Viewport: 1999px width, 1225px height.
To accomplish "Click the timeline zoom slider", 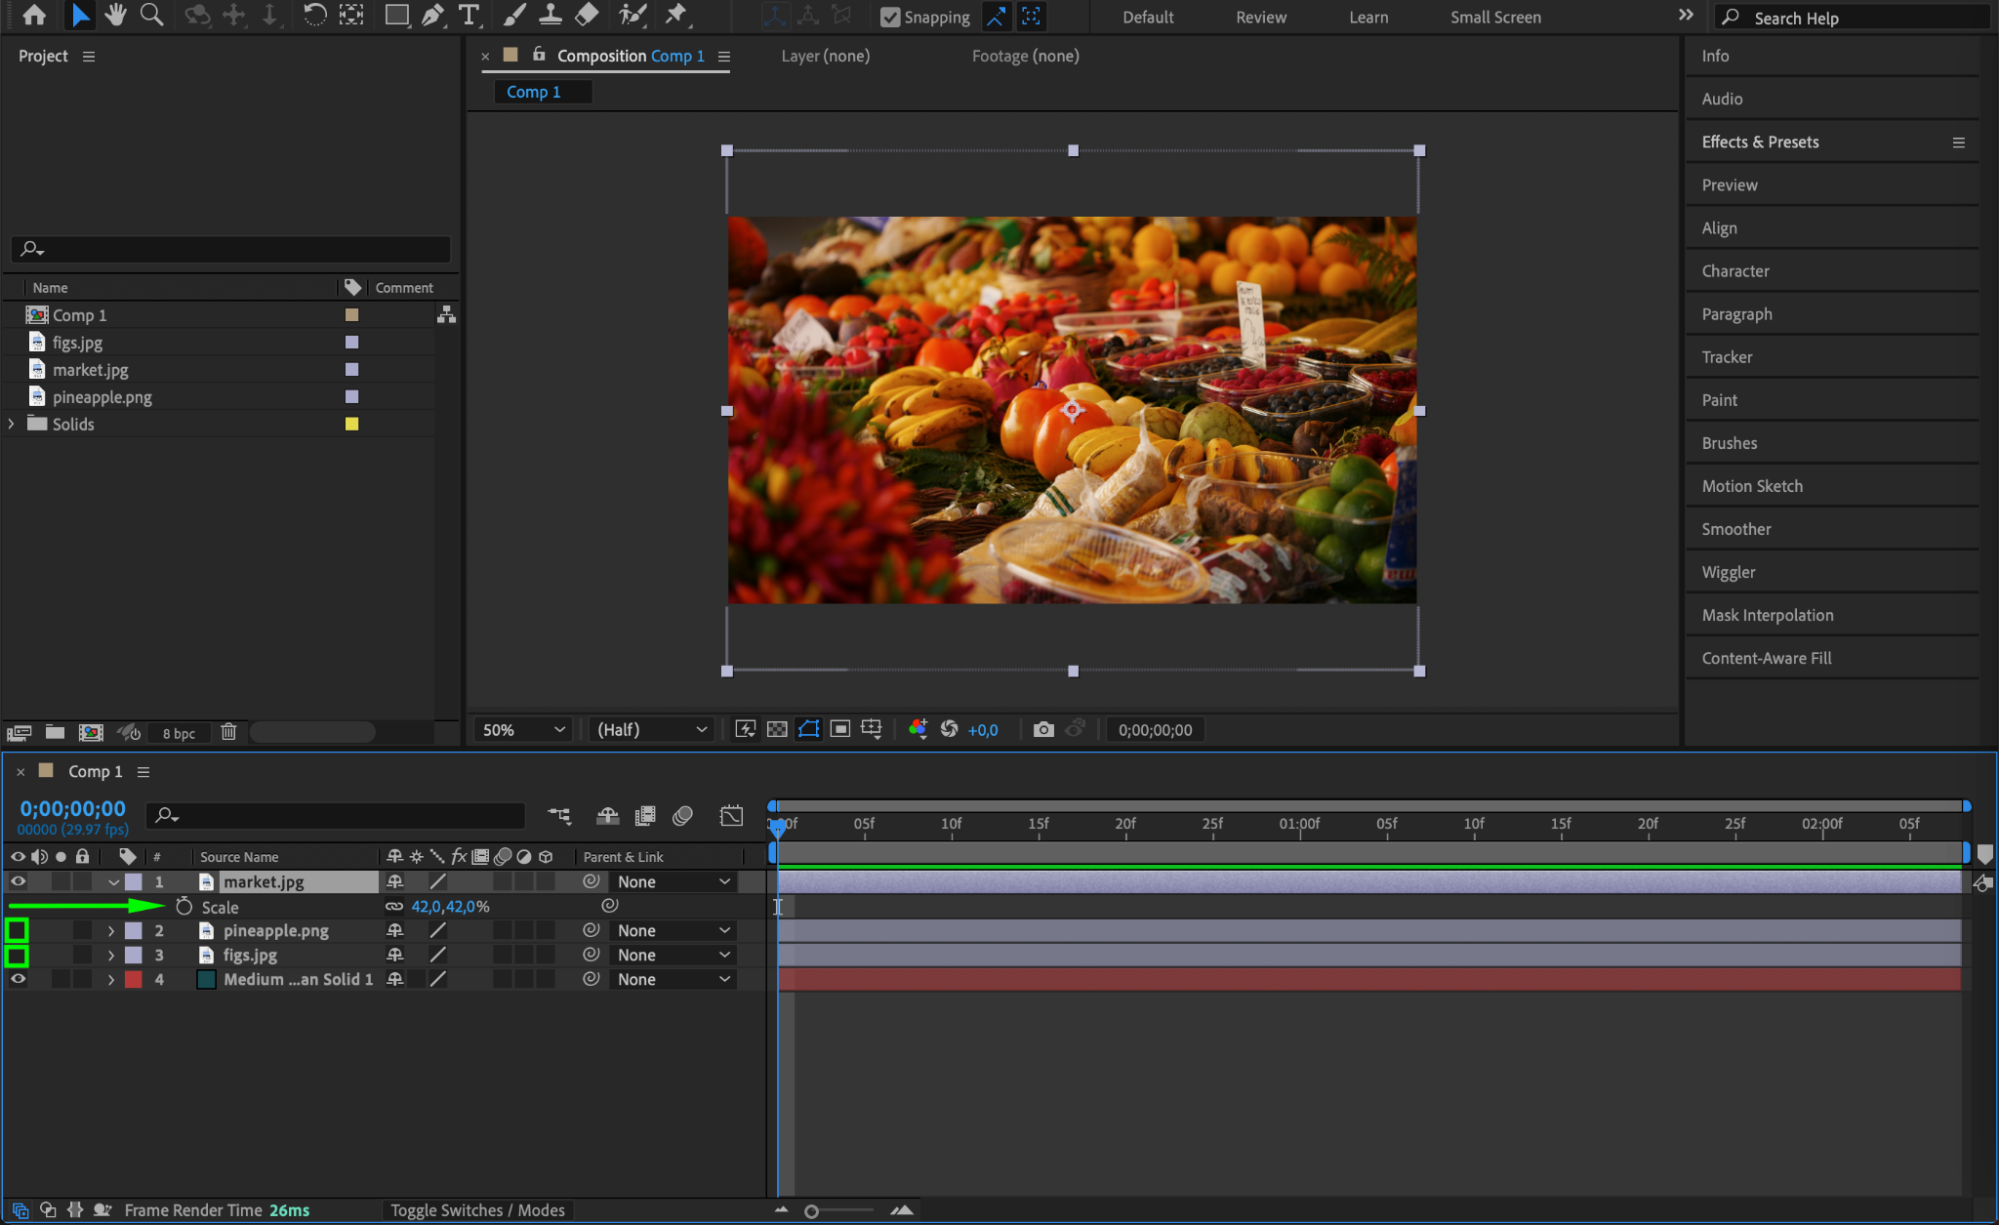I will [812, 1211].
